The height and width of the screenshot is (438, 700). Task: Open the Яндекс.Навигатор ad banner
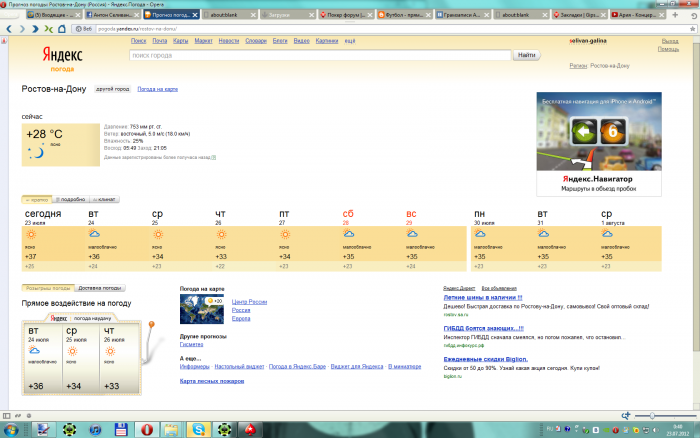click(599, 144)
